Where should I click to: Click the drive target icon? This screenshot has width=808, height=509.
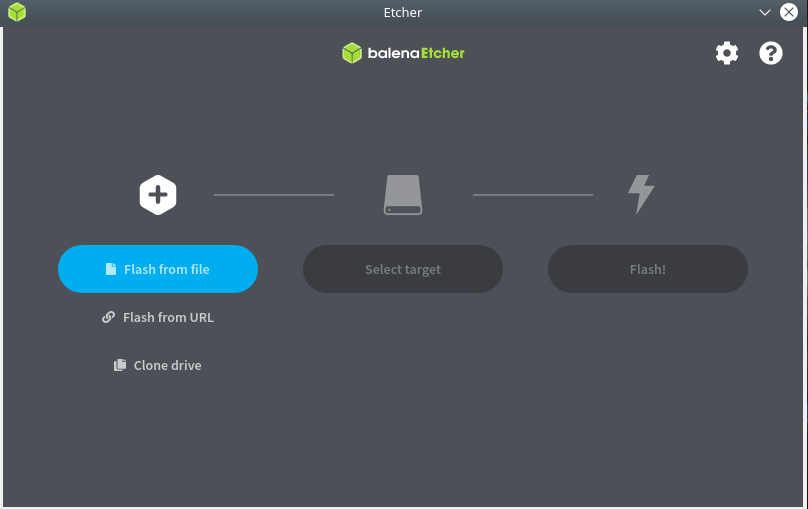(403, 195)
